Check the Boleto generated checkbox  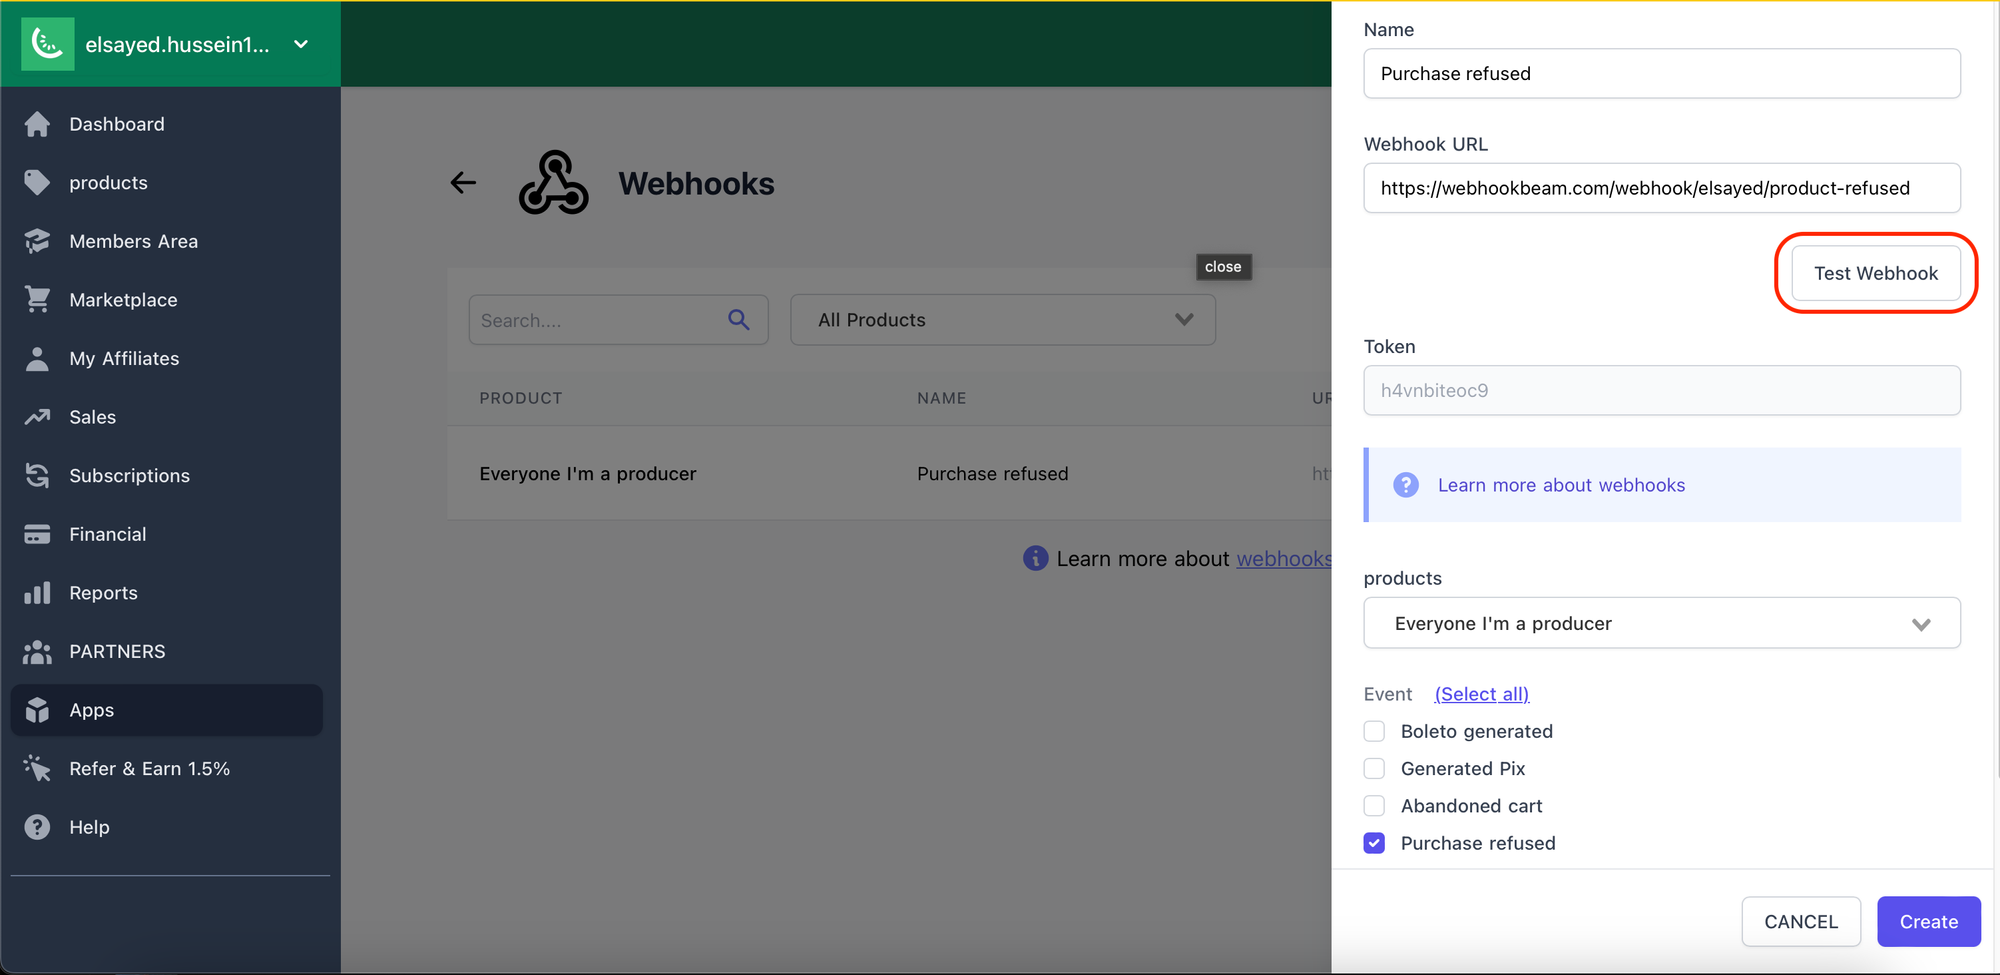point(1374,731)
